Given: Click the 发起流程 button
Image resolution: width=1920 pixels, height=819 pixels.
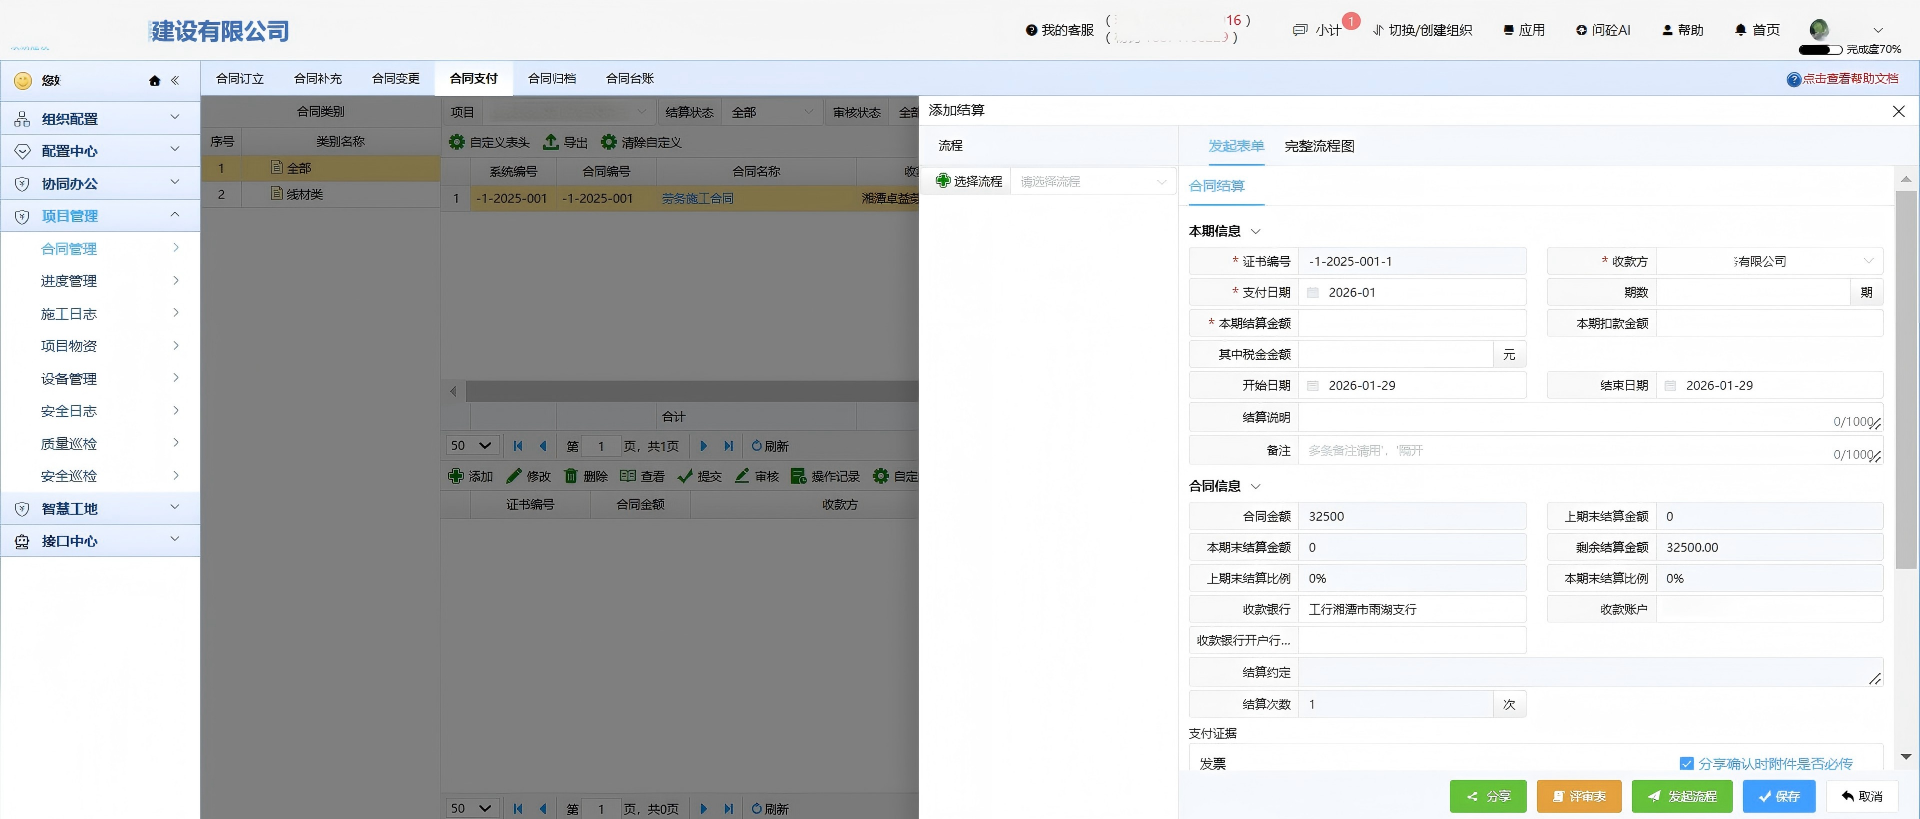Looking at the screenshot, I should click(x=1681, y=796).
